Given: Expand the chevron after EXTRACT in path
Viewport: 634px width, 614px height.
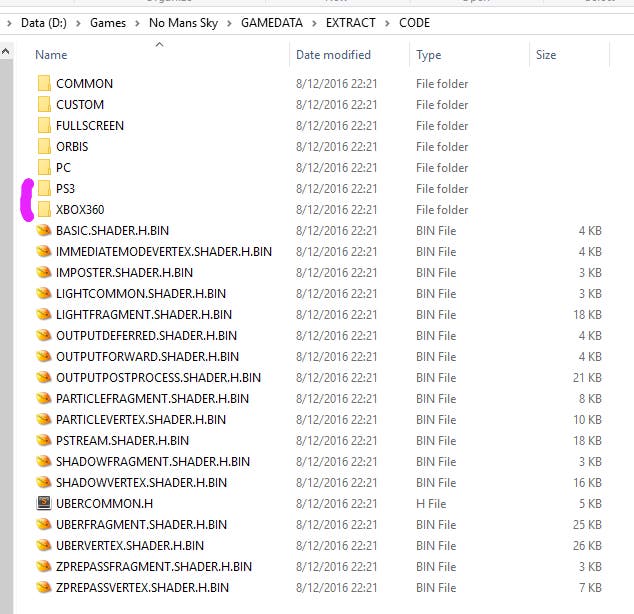Looking at the screenshot, I should tap(387, 23).
